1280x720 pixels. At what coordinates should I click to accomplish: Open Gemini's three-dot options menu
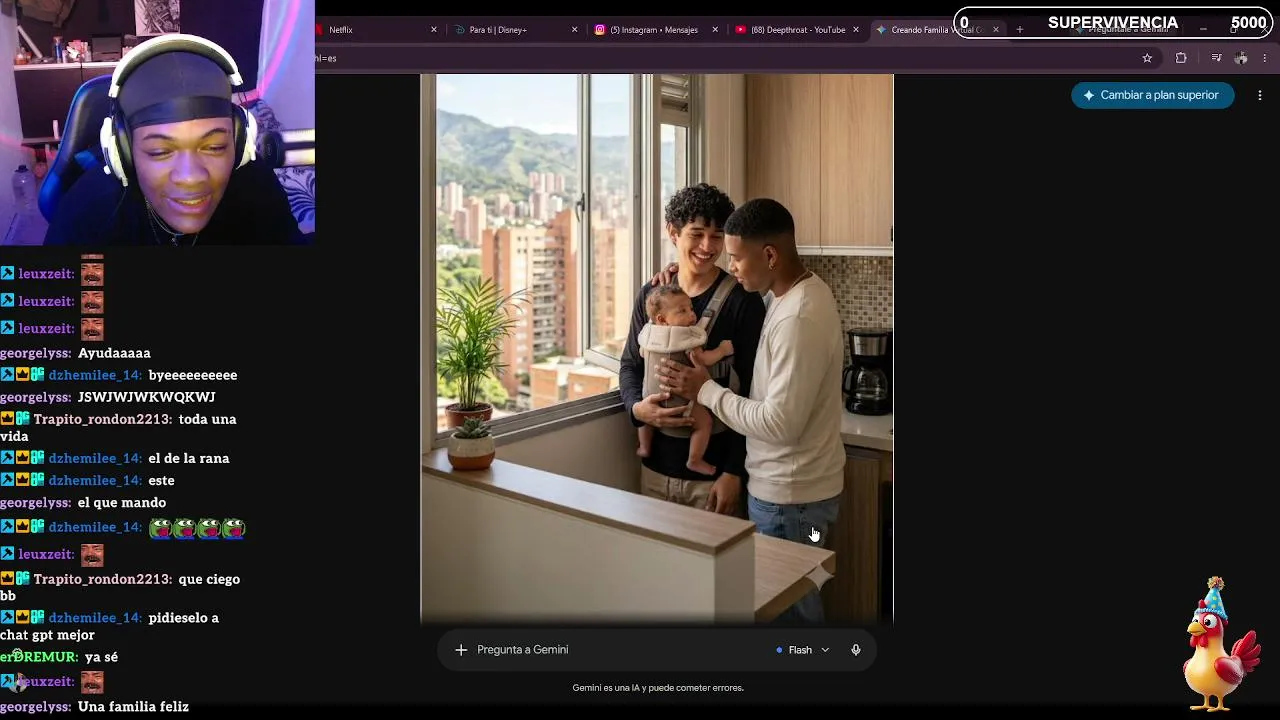(1260, 95)
